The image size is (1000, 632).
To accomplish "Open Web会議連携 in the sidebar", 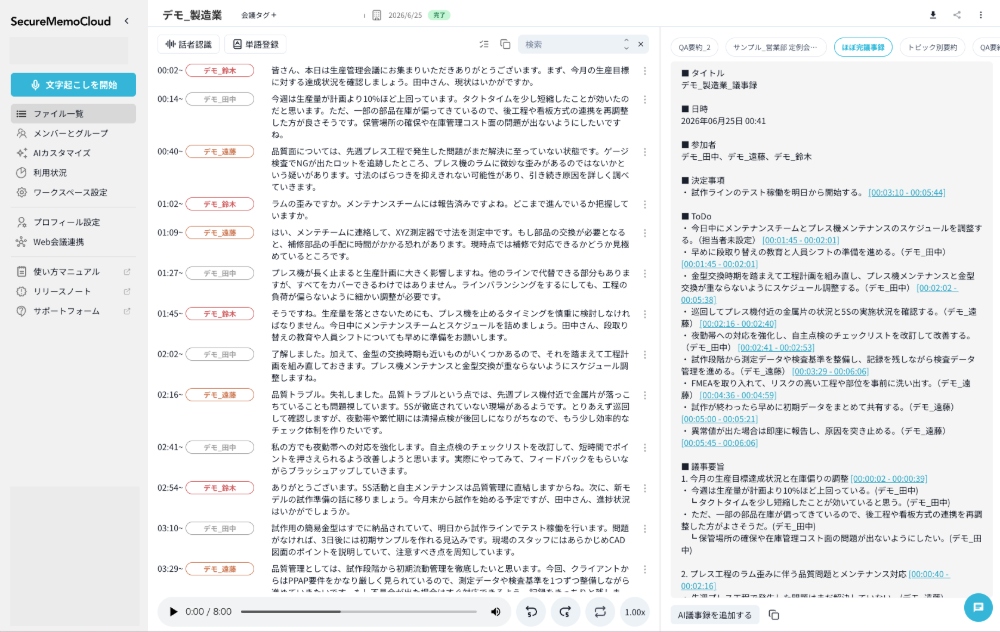I will pyautogui.click(x=73, y=242).
